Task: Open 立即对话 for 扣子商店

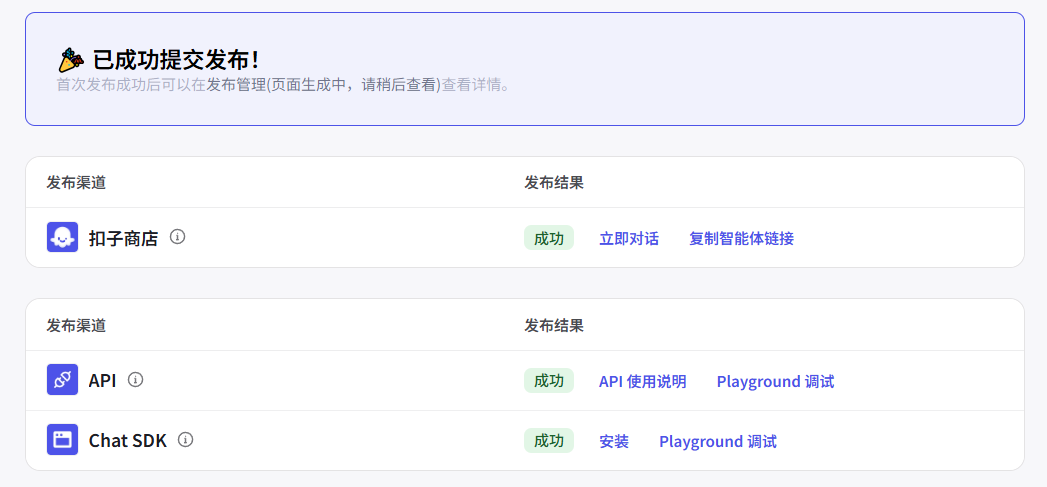Action: pyautogui.click(x=629, y=238)
